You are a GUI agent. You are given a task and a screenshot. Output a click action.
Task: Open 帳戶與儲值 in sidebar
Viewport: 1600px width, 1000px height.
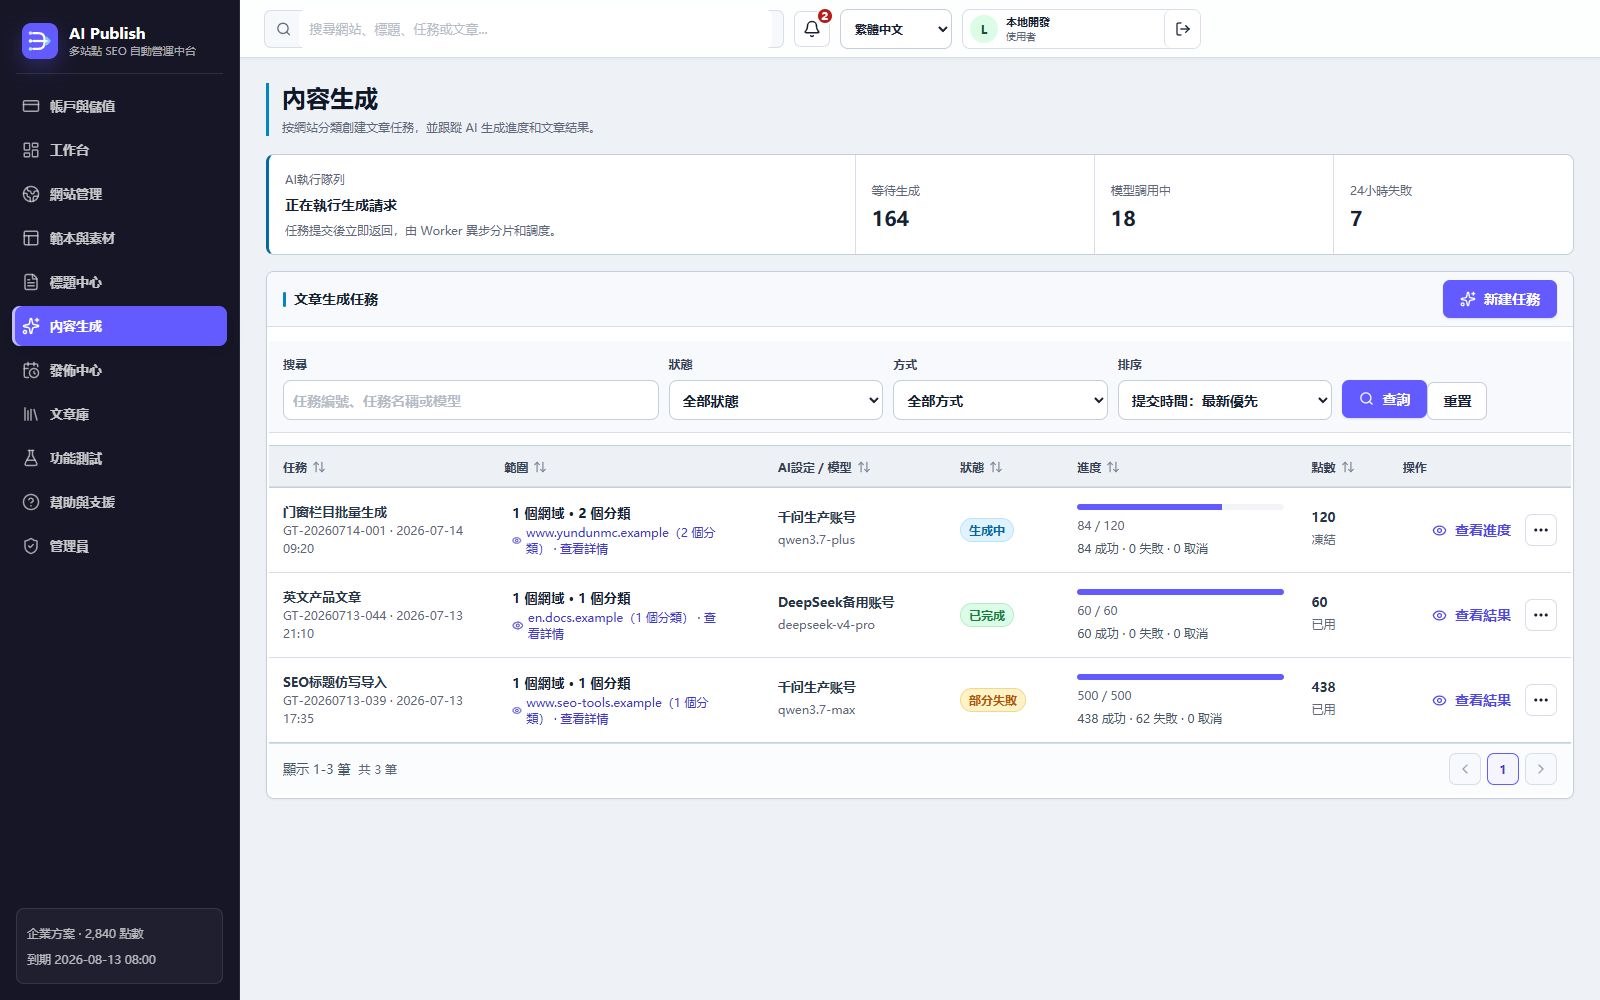(119, 106)
